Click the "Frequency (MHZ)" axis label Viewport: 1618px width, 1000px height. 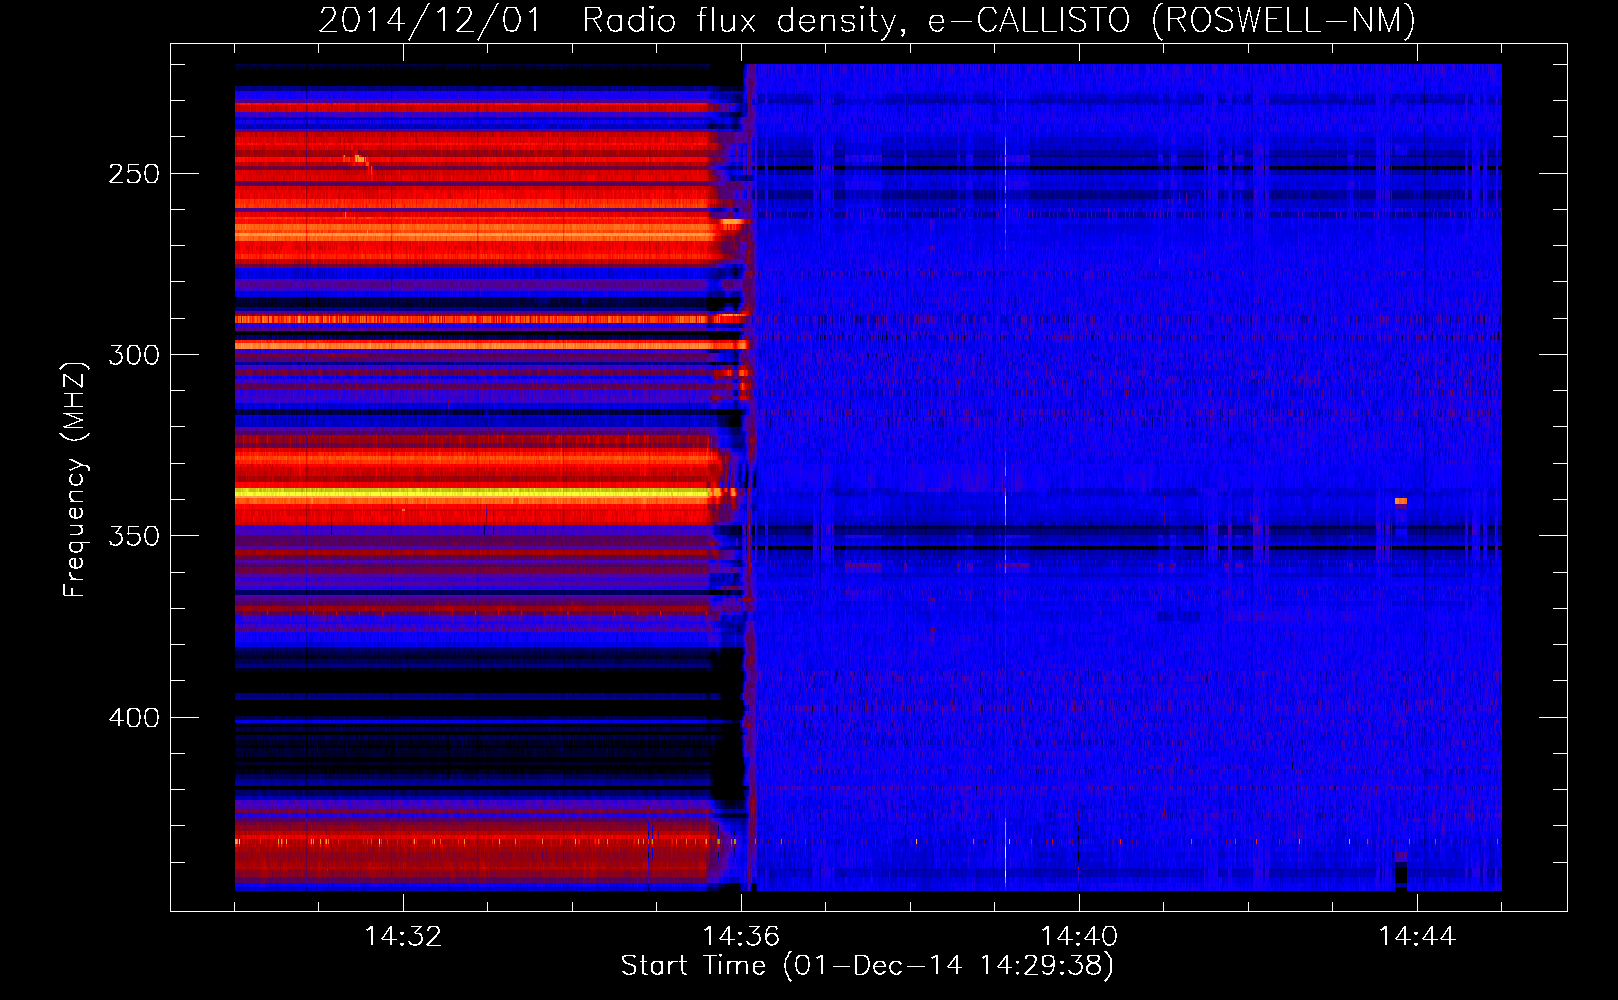75,480
